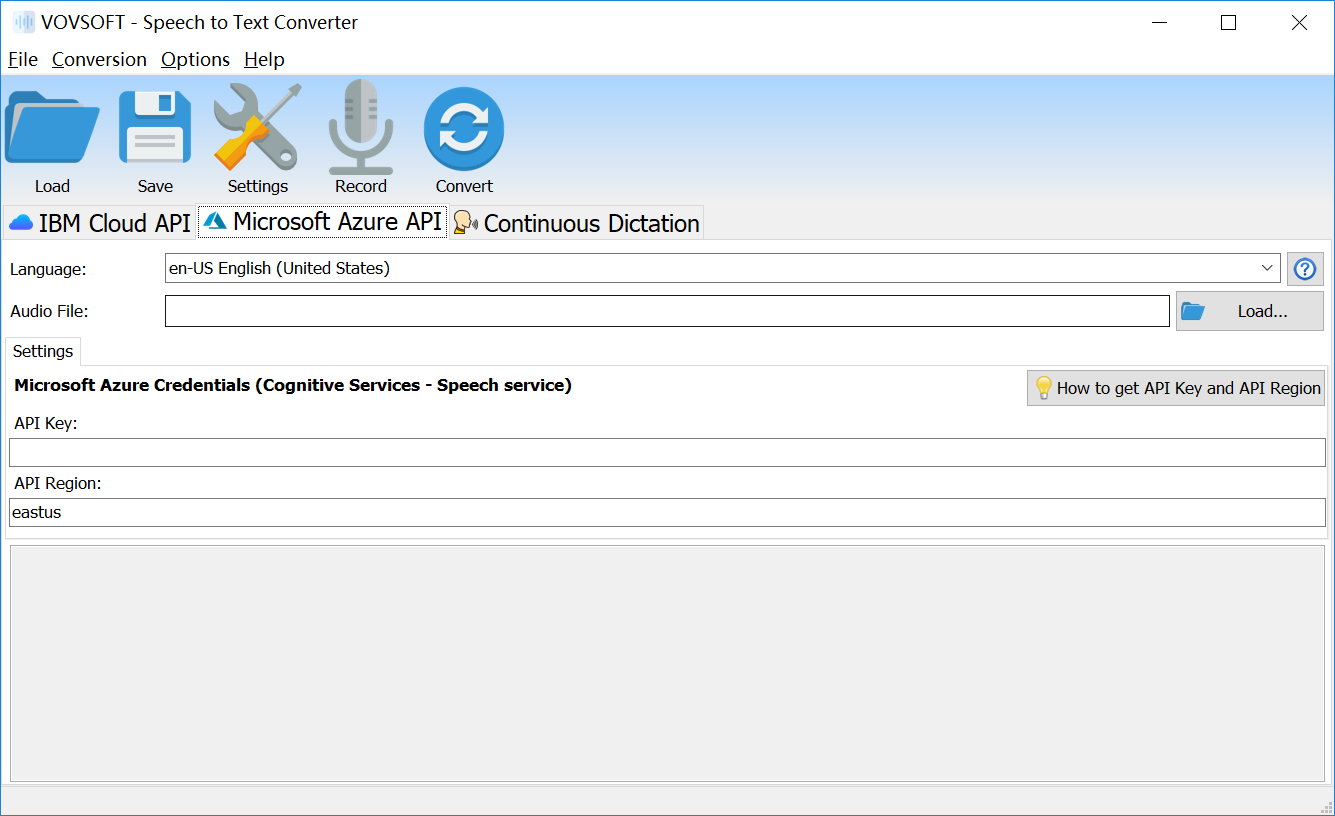The height and width of the screenshot is (816, 1335).
Task: Click the Save floppy disk icon
Action: click(x=155, y=128)
